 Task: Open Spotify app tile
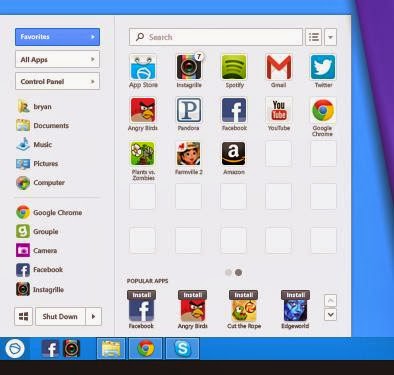click(234, 67)
